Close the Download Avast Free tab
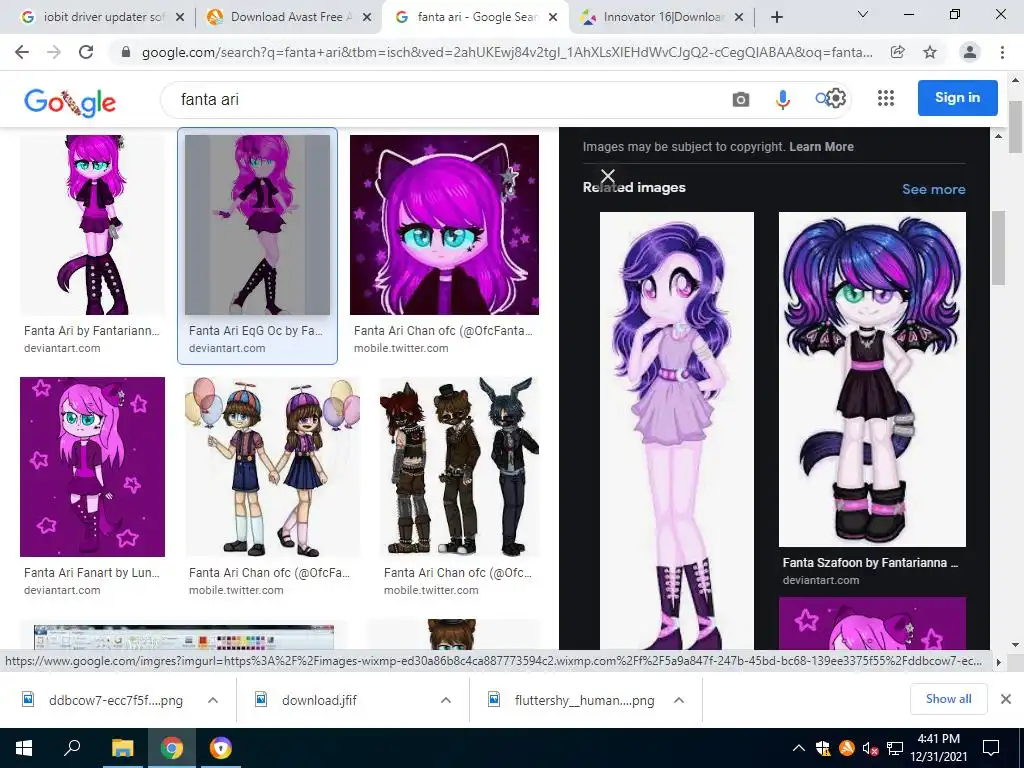The image size is (1024, 768). pyautogui.click(x=367, y=17)
